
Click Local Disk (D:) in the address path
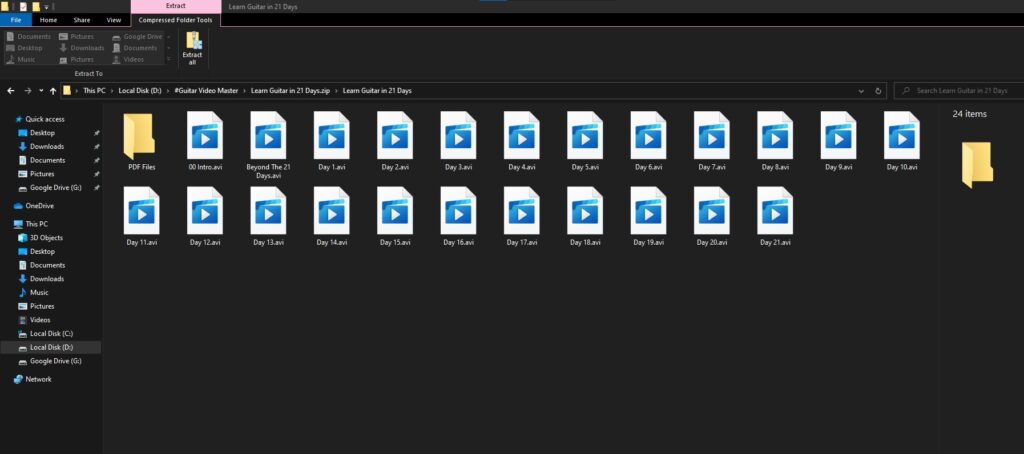140,91
